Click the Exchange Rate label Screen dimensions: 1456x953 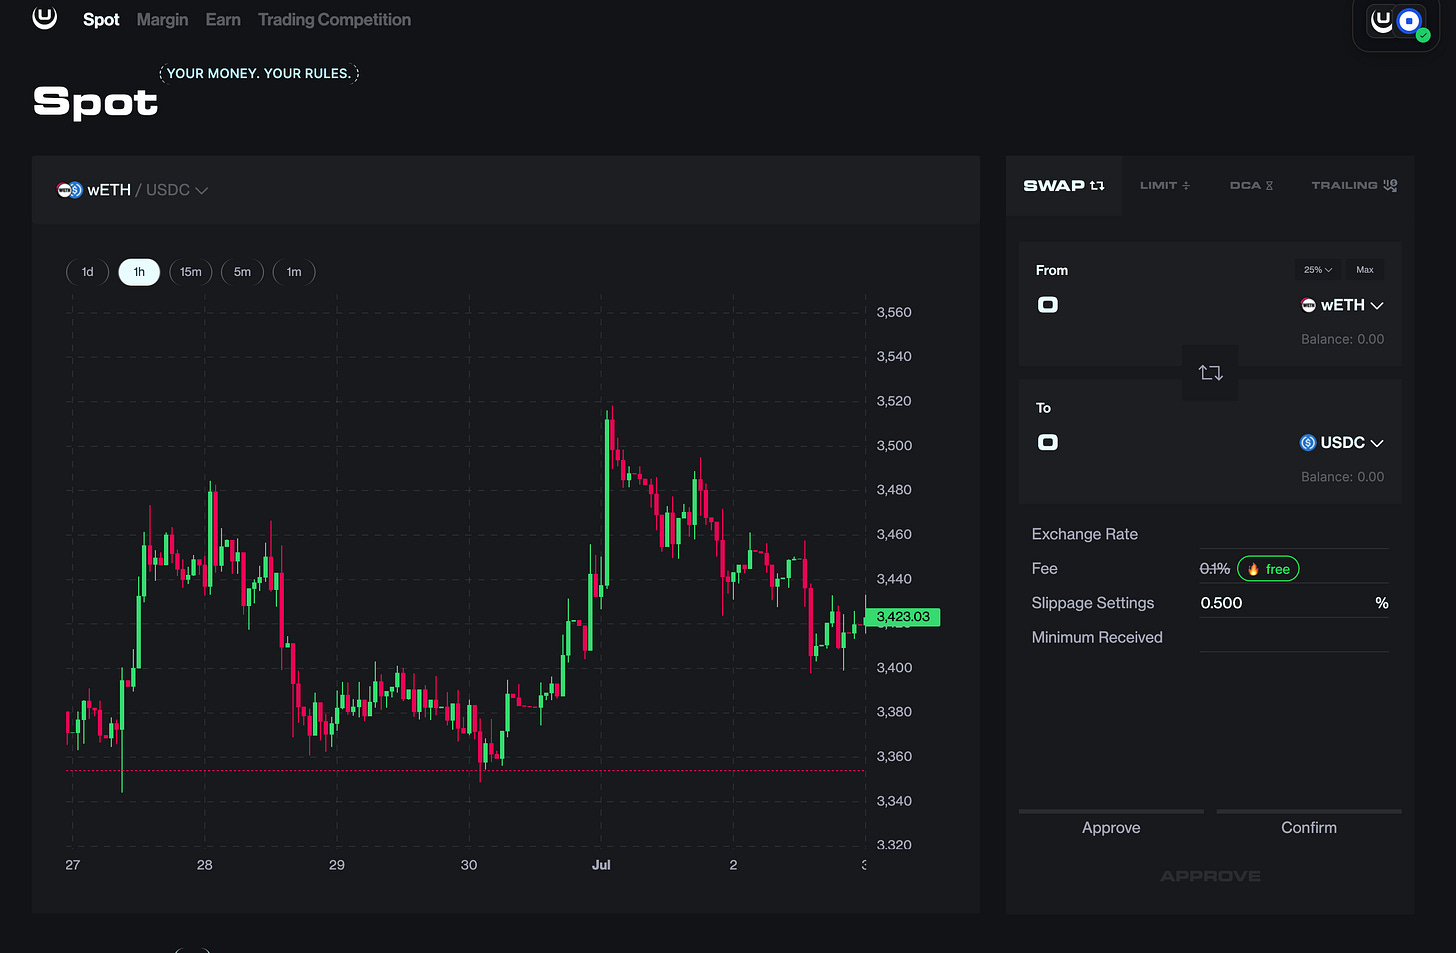1085,535
